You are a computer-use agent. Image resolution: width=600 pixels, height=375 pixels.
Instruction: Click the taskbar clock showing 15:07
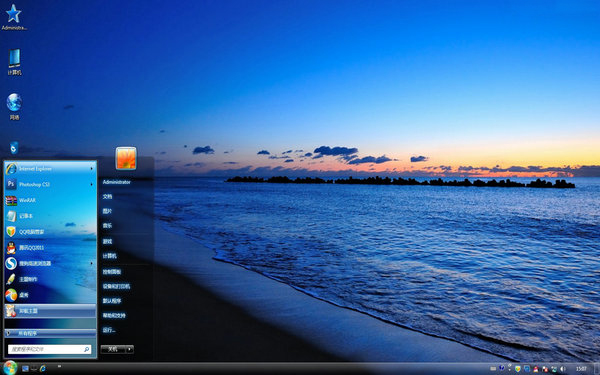[581, 369]
